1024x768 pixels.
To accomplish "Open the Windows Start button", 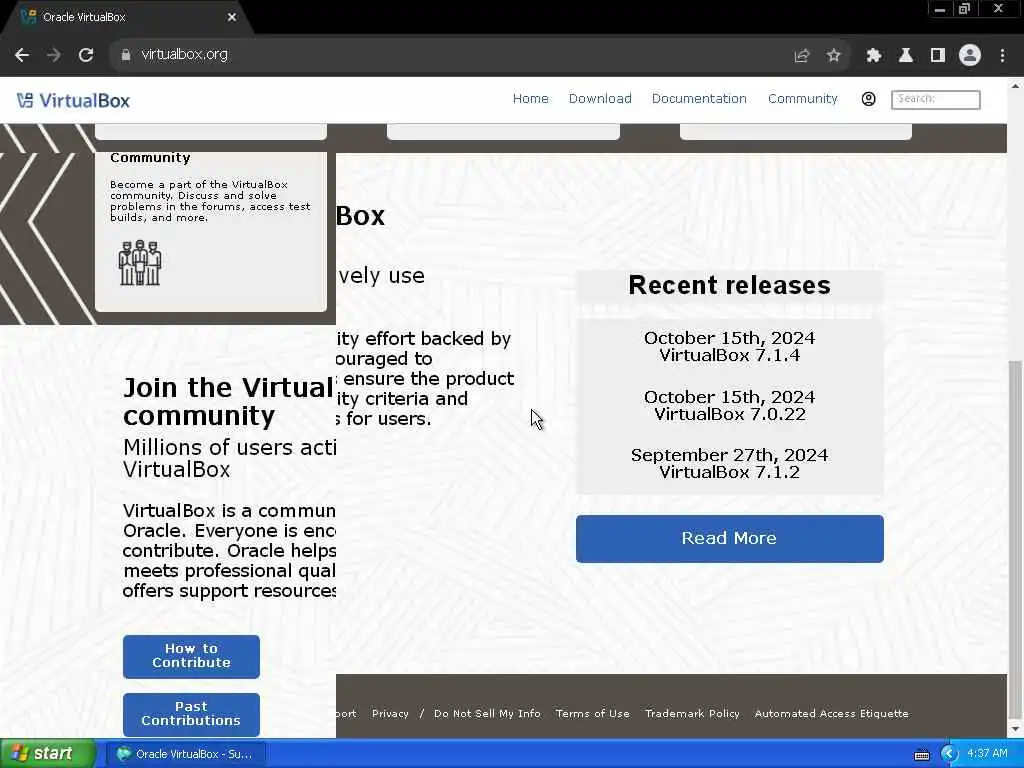I will (47, 754).
